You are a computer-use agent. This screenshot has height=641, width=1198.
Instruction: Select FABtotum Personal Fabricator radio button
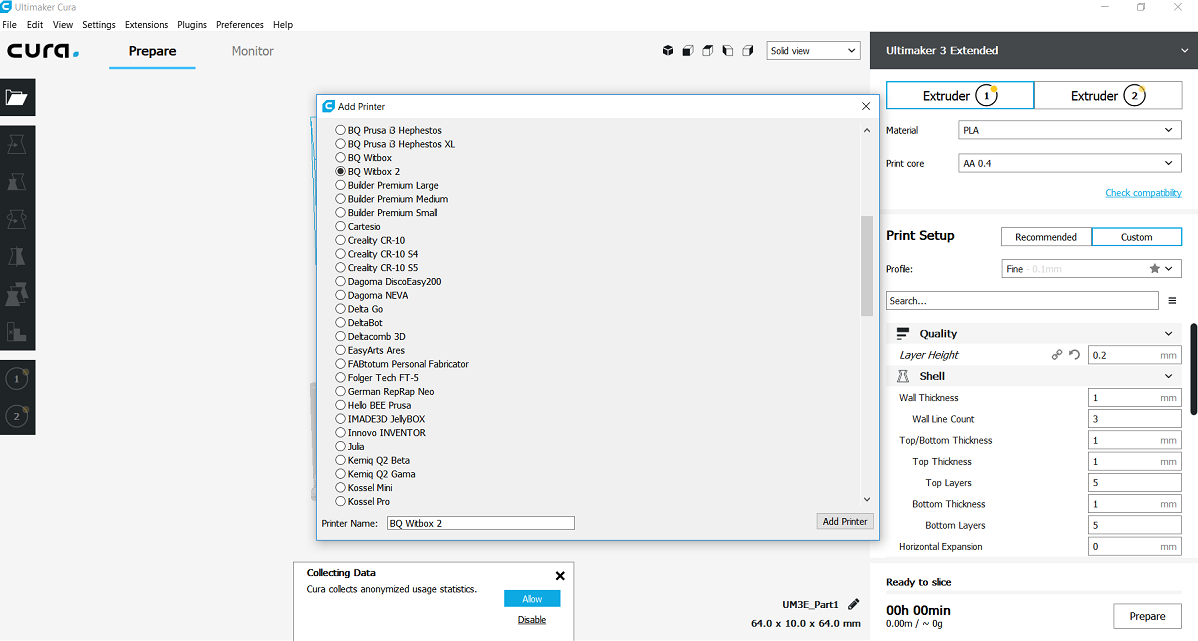click(340, 364)
